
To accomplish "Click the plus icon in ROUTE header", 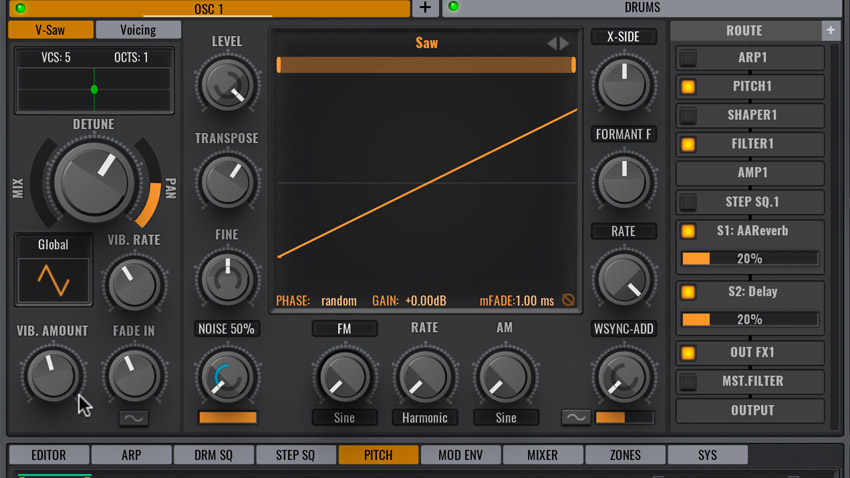I will (830, 31).
